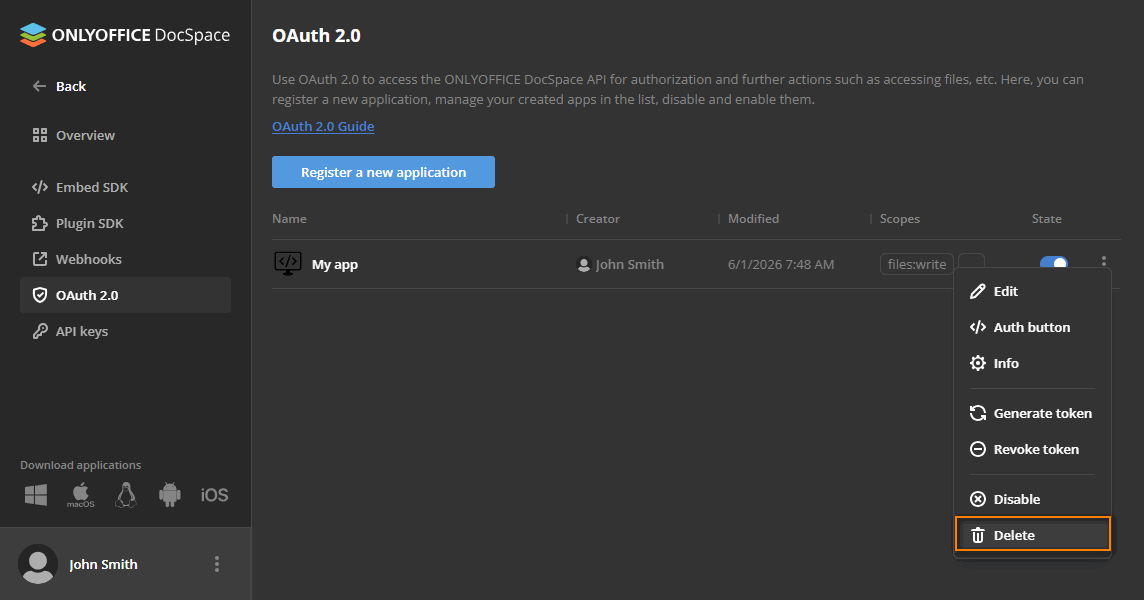Open the API keys page

(x=70, y=331)
